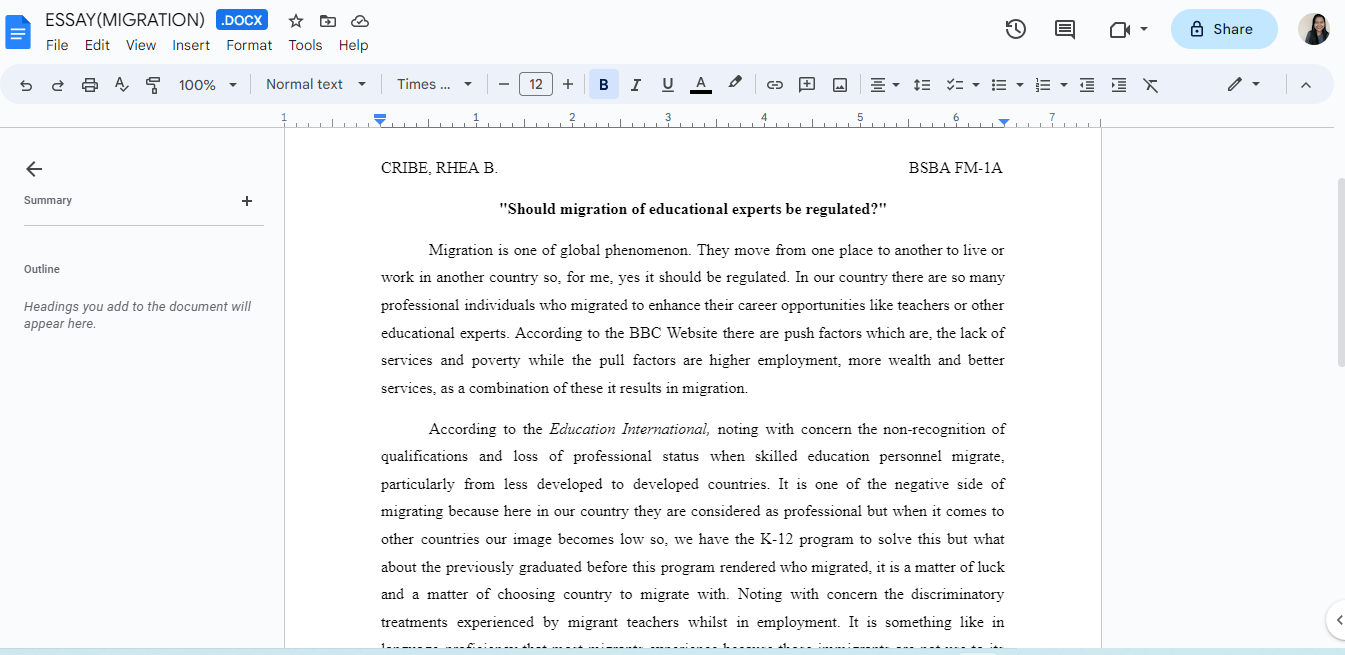Add a document summary with plus button
This screenshot has height=655, width=1345.
point(247,200)
